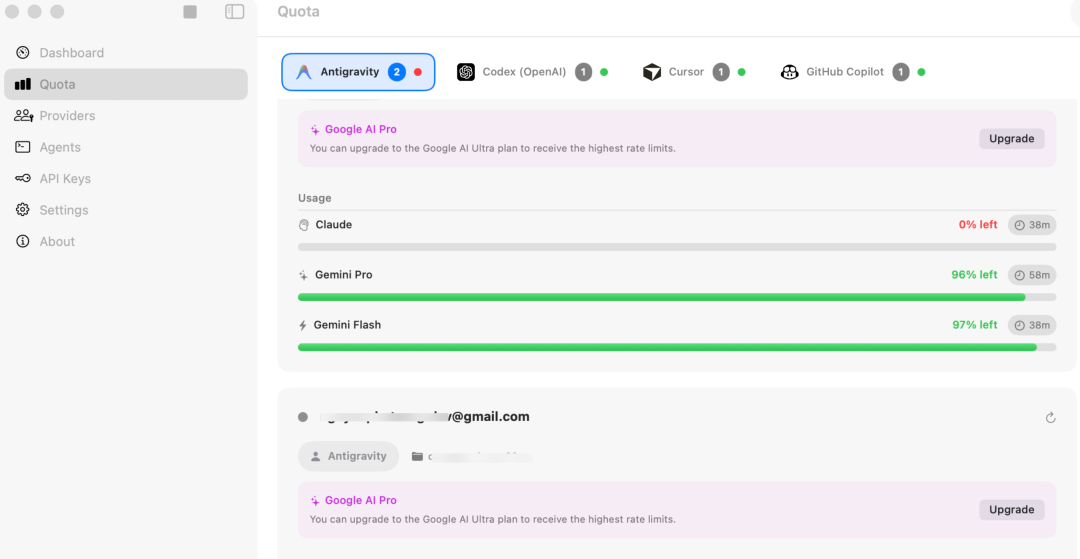The image size is (1080, 559).
Task: Click the Antigravity account count badge
Action: point(397,72)
